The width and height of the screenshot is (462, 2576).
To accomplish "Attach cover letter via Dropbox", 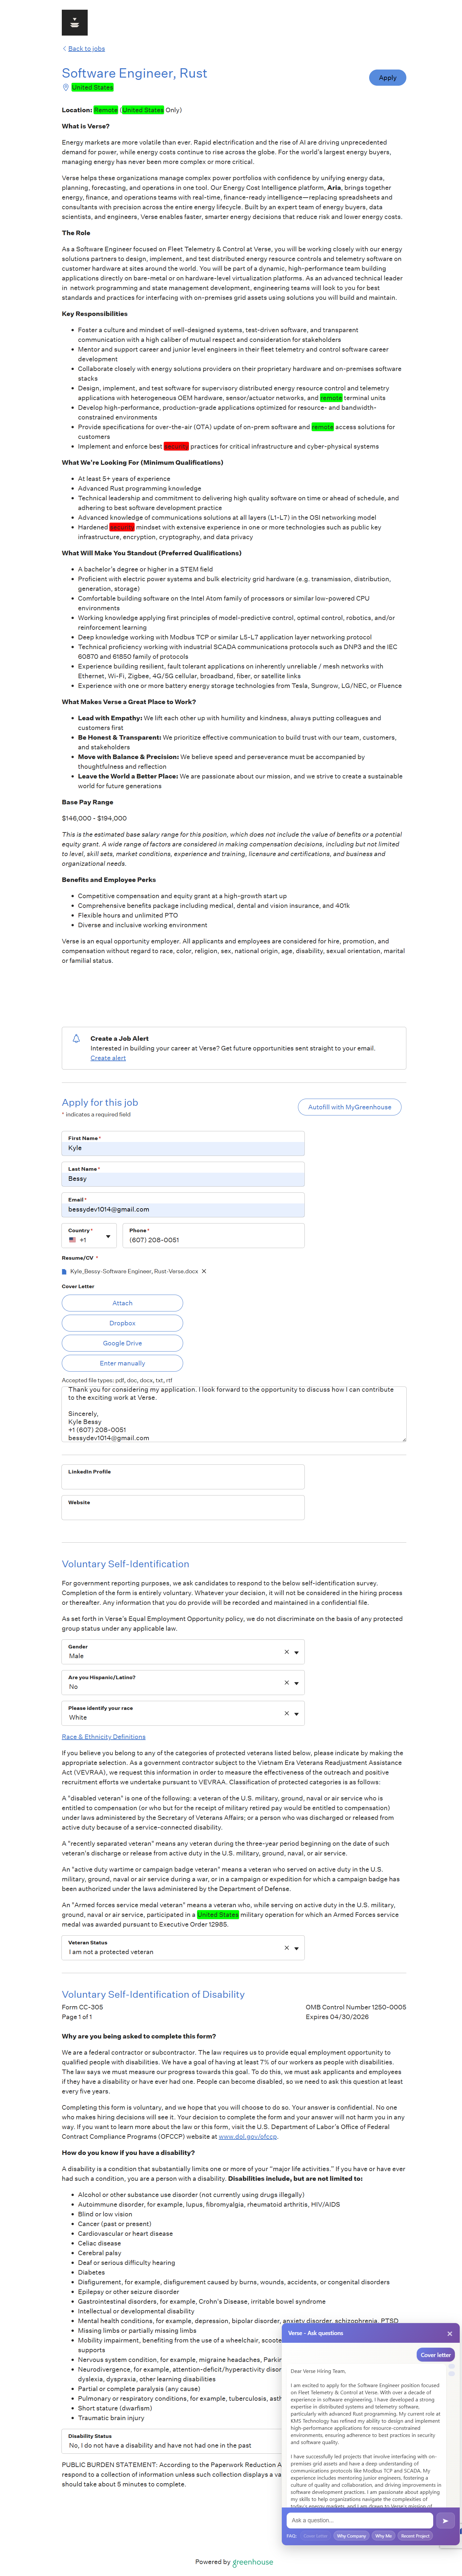I will click(122, 1323).
